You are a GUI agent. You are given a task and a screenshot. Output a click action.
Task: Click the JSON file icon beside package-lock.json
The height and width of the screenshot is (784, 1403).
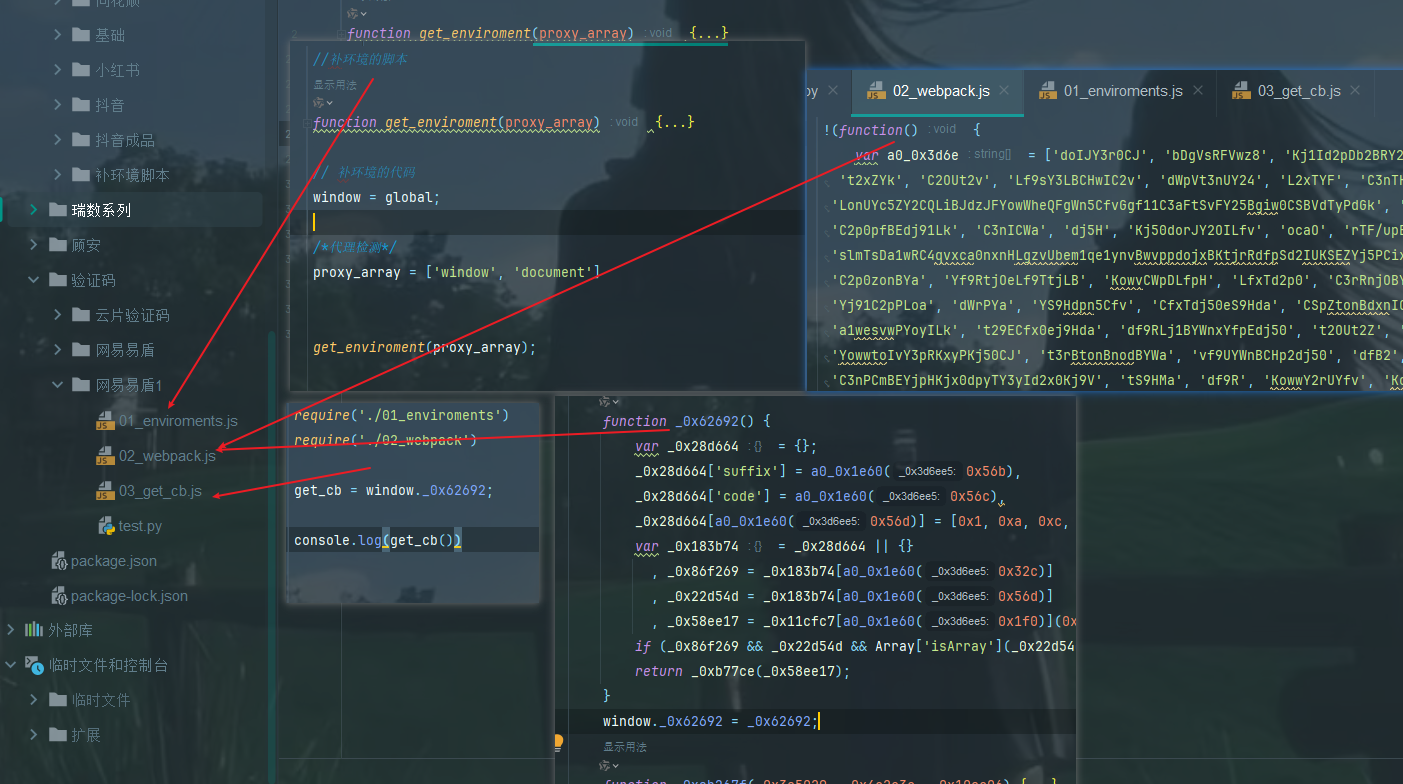point(59,596)
